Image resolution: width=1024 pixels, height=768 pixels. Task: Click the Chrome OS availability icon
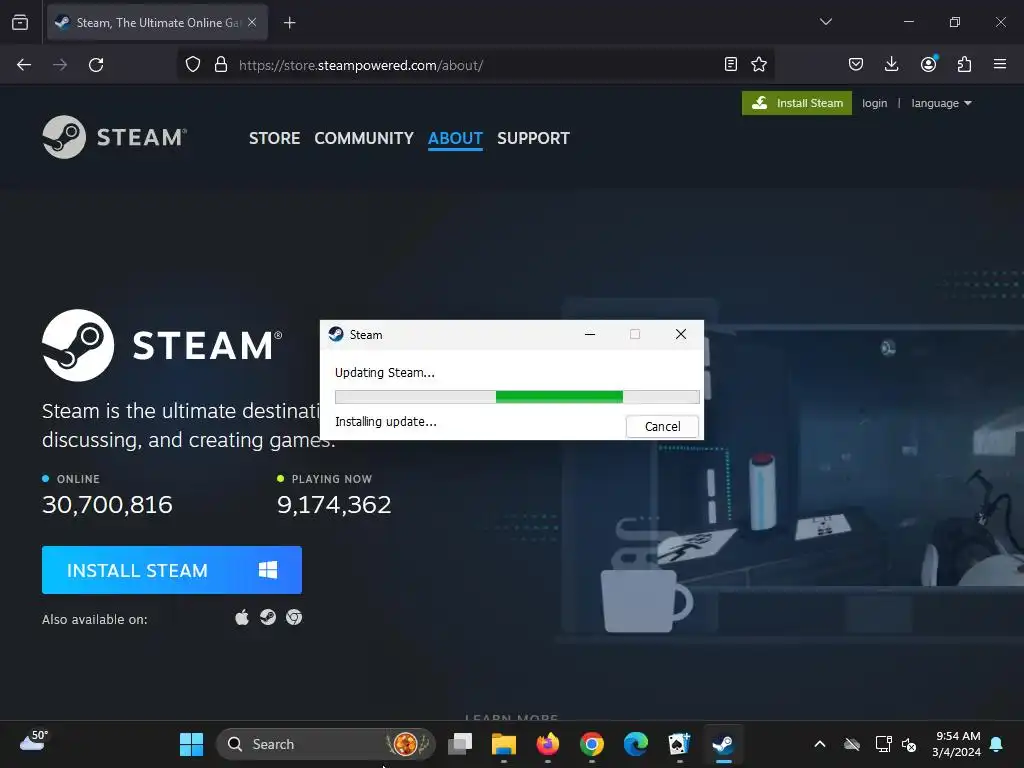click(x=294, y=617)
